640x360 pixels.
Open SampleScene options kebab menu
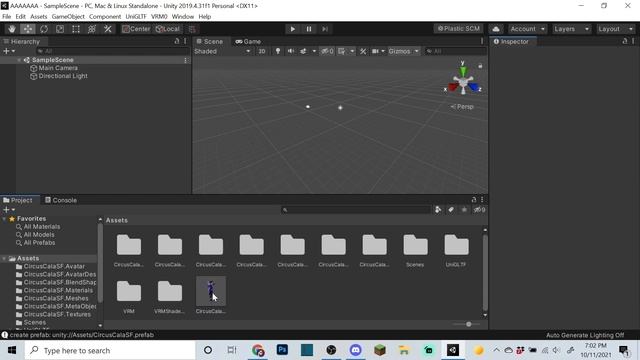186,60
